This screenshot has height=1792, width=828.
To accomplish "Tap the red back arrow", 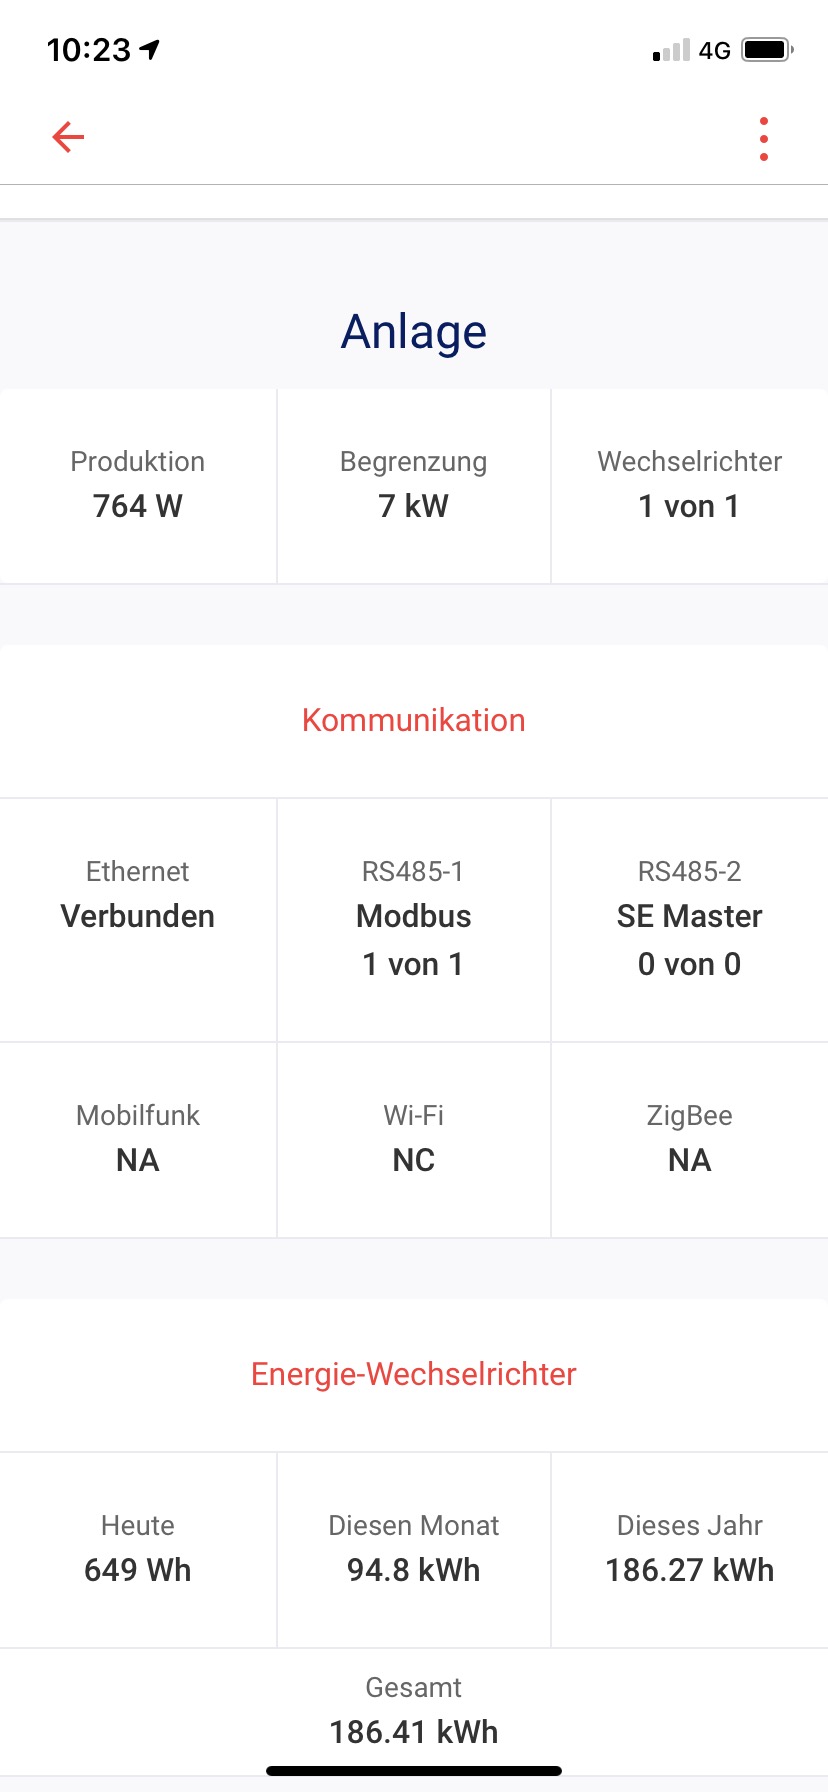I will pos(68,137).
